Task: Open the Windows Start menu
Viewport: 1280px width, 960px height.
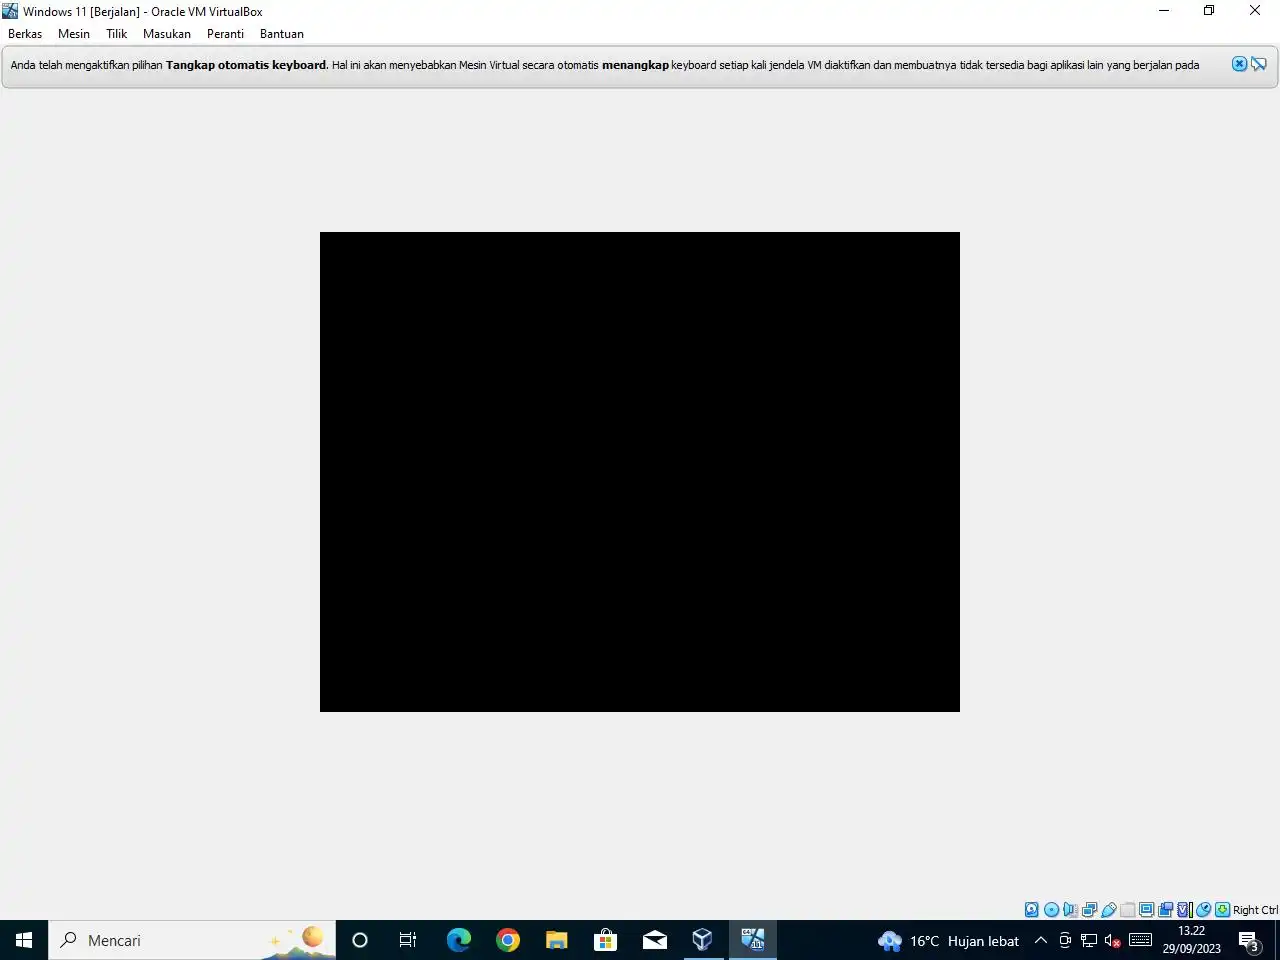Action: coord(24,940)
